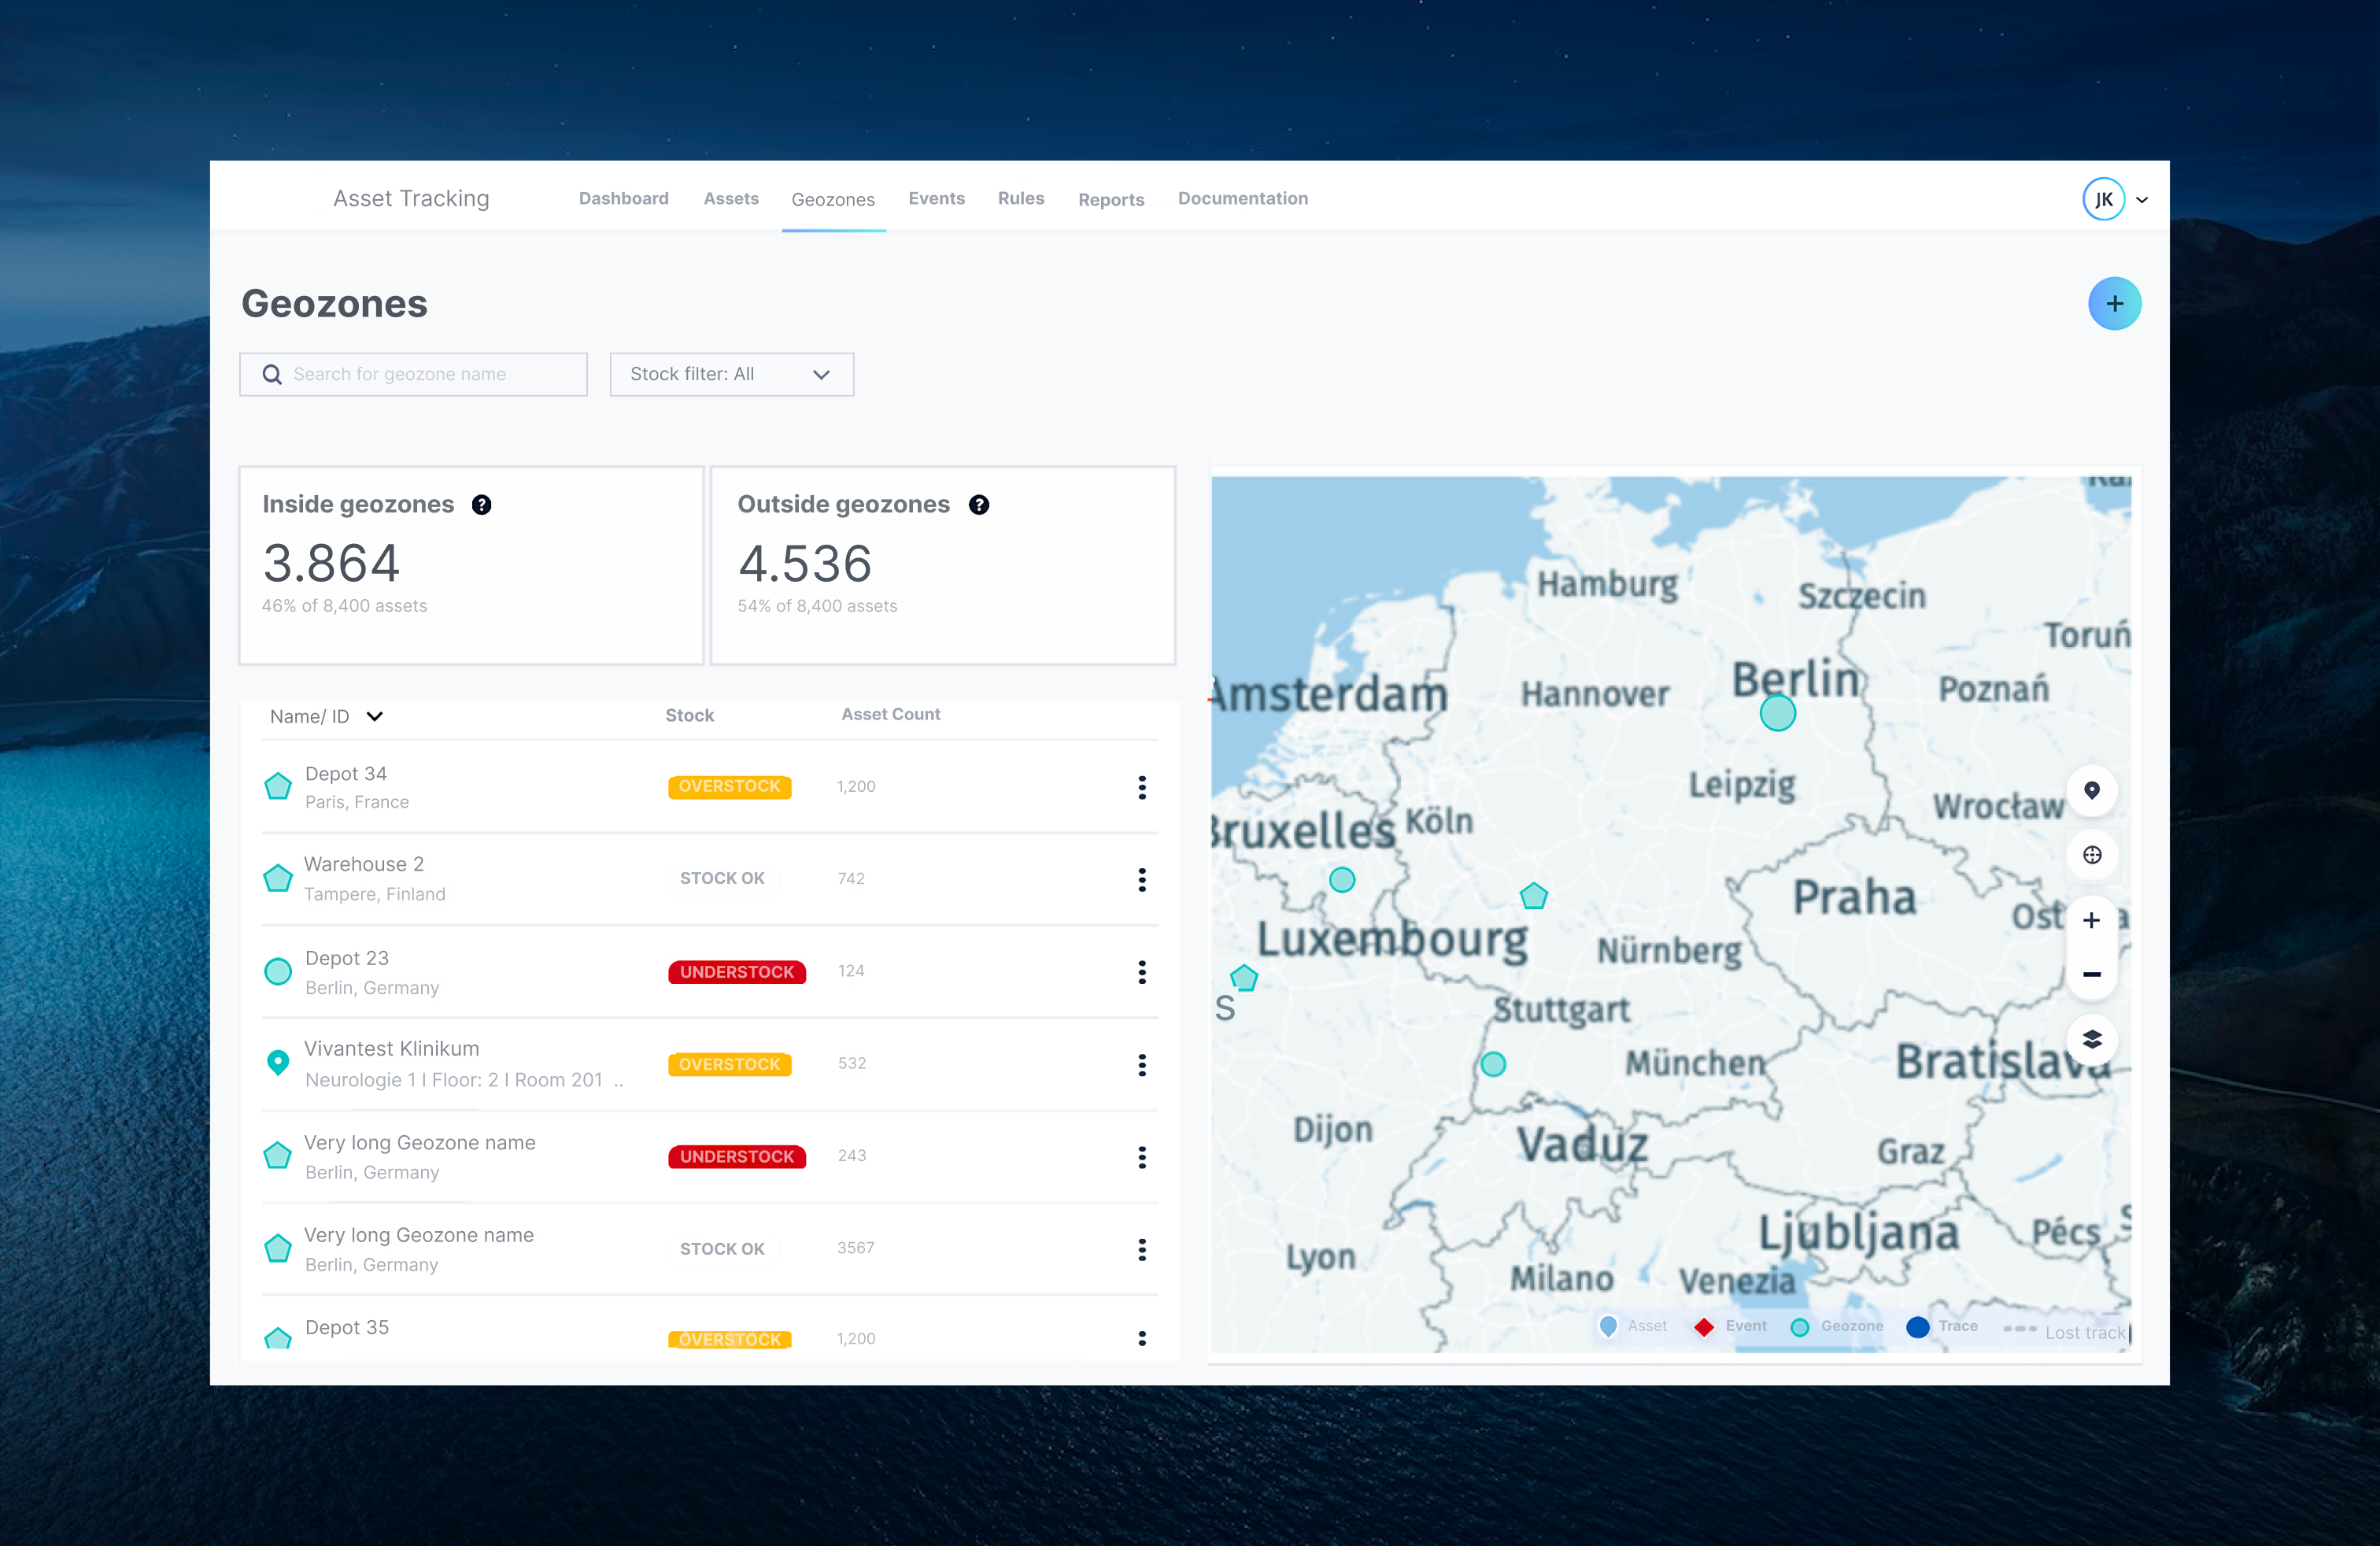
Task: Open Depot 23 row options menu
Action: pos(1141,972)
